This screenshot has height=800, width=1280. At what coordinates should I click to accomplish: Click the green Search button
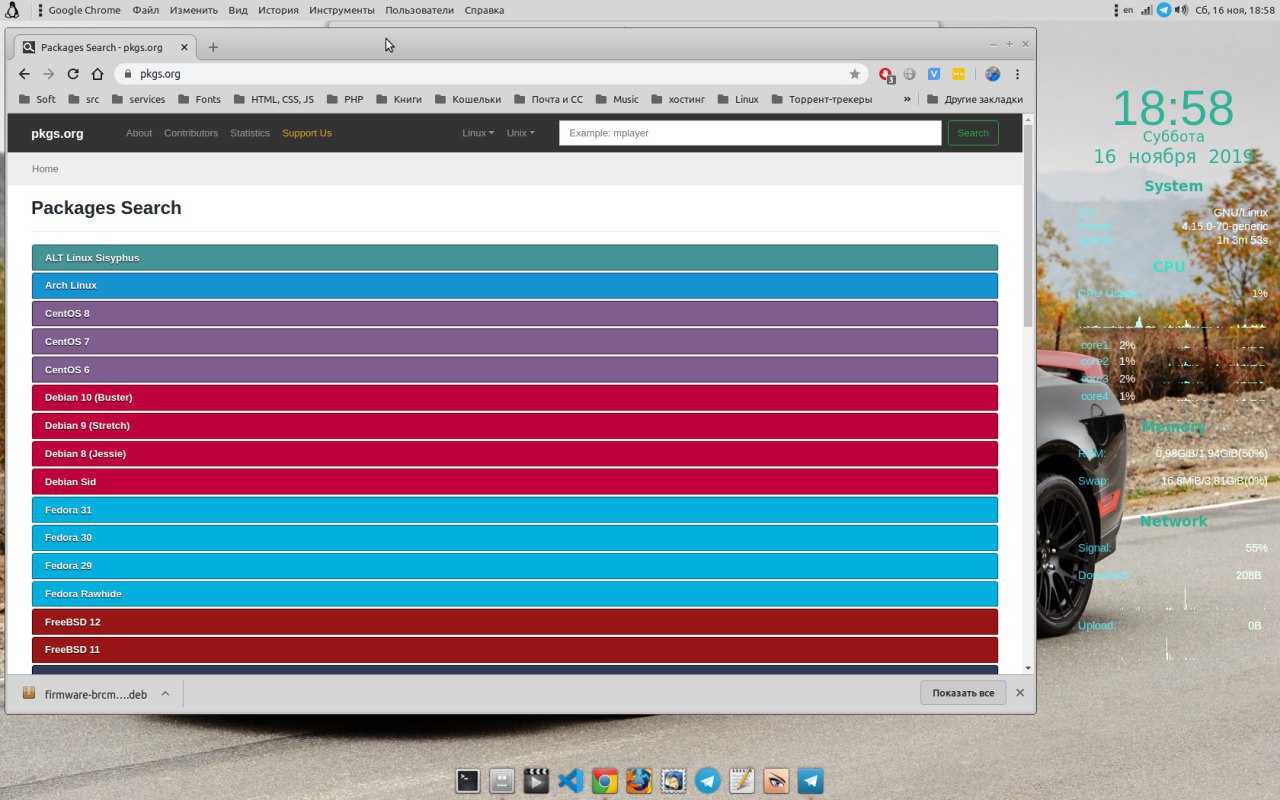point(973,133)
